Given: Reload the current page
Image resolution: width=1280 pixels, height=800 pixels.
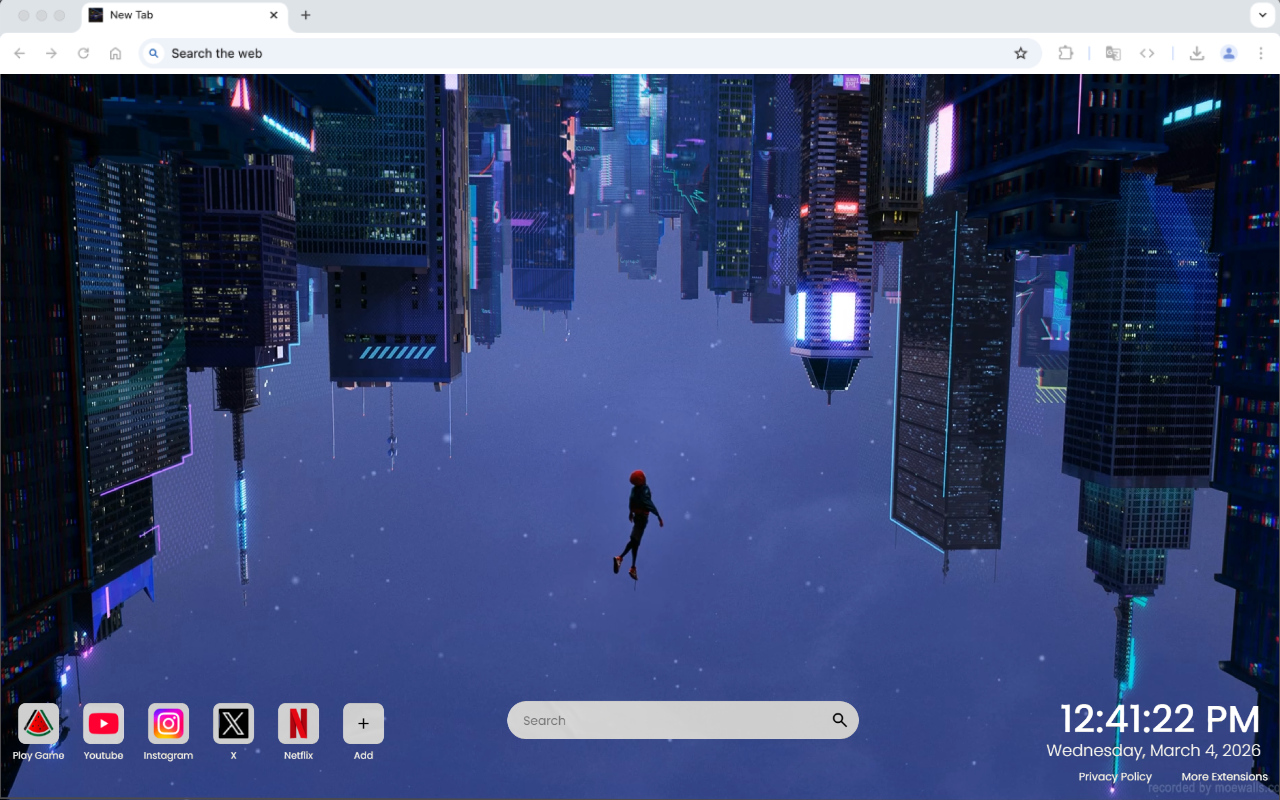Looking at the screenshot, I should (x=84, y=53).
